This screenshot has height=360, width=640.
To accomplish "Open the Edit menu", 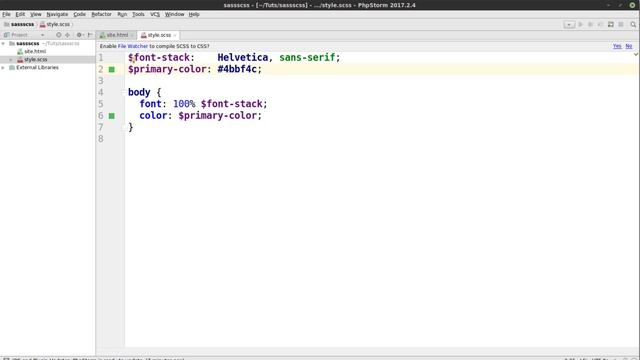I will (20, 14).
